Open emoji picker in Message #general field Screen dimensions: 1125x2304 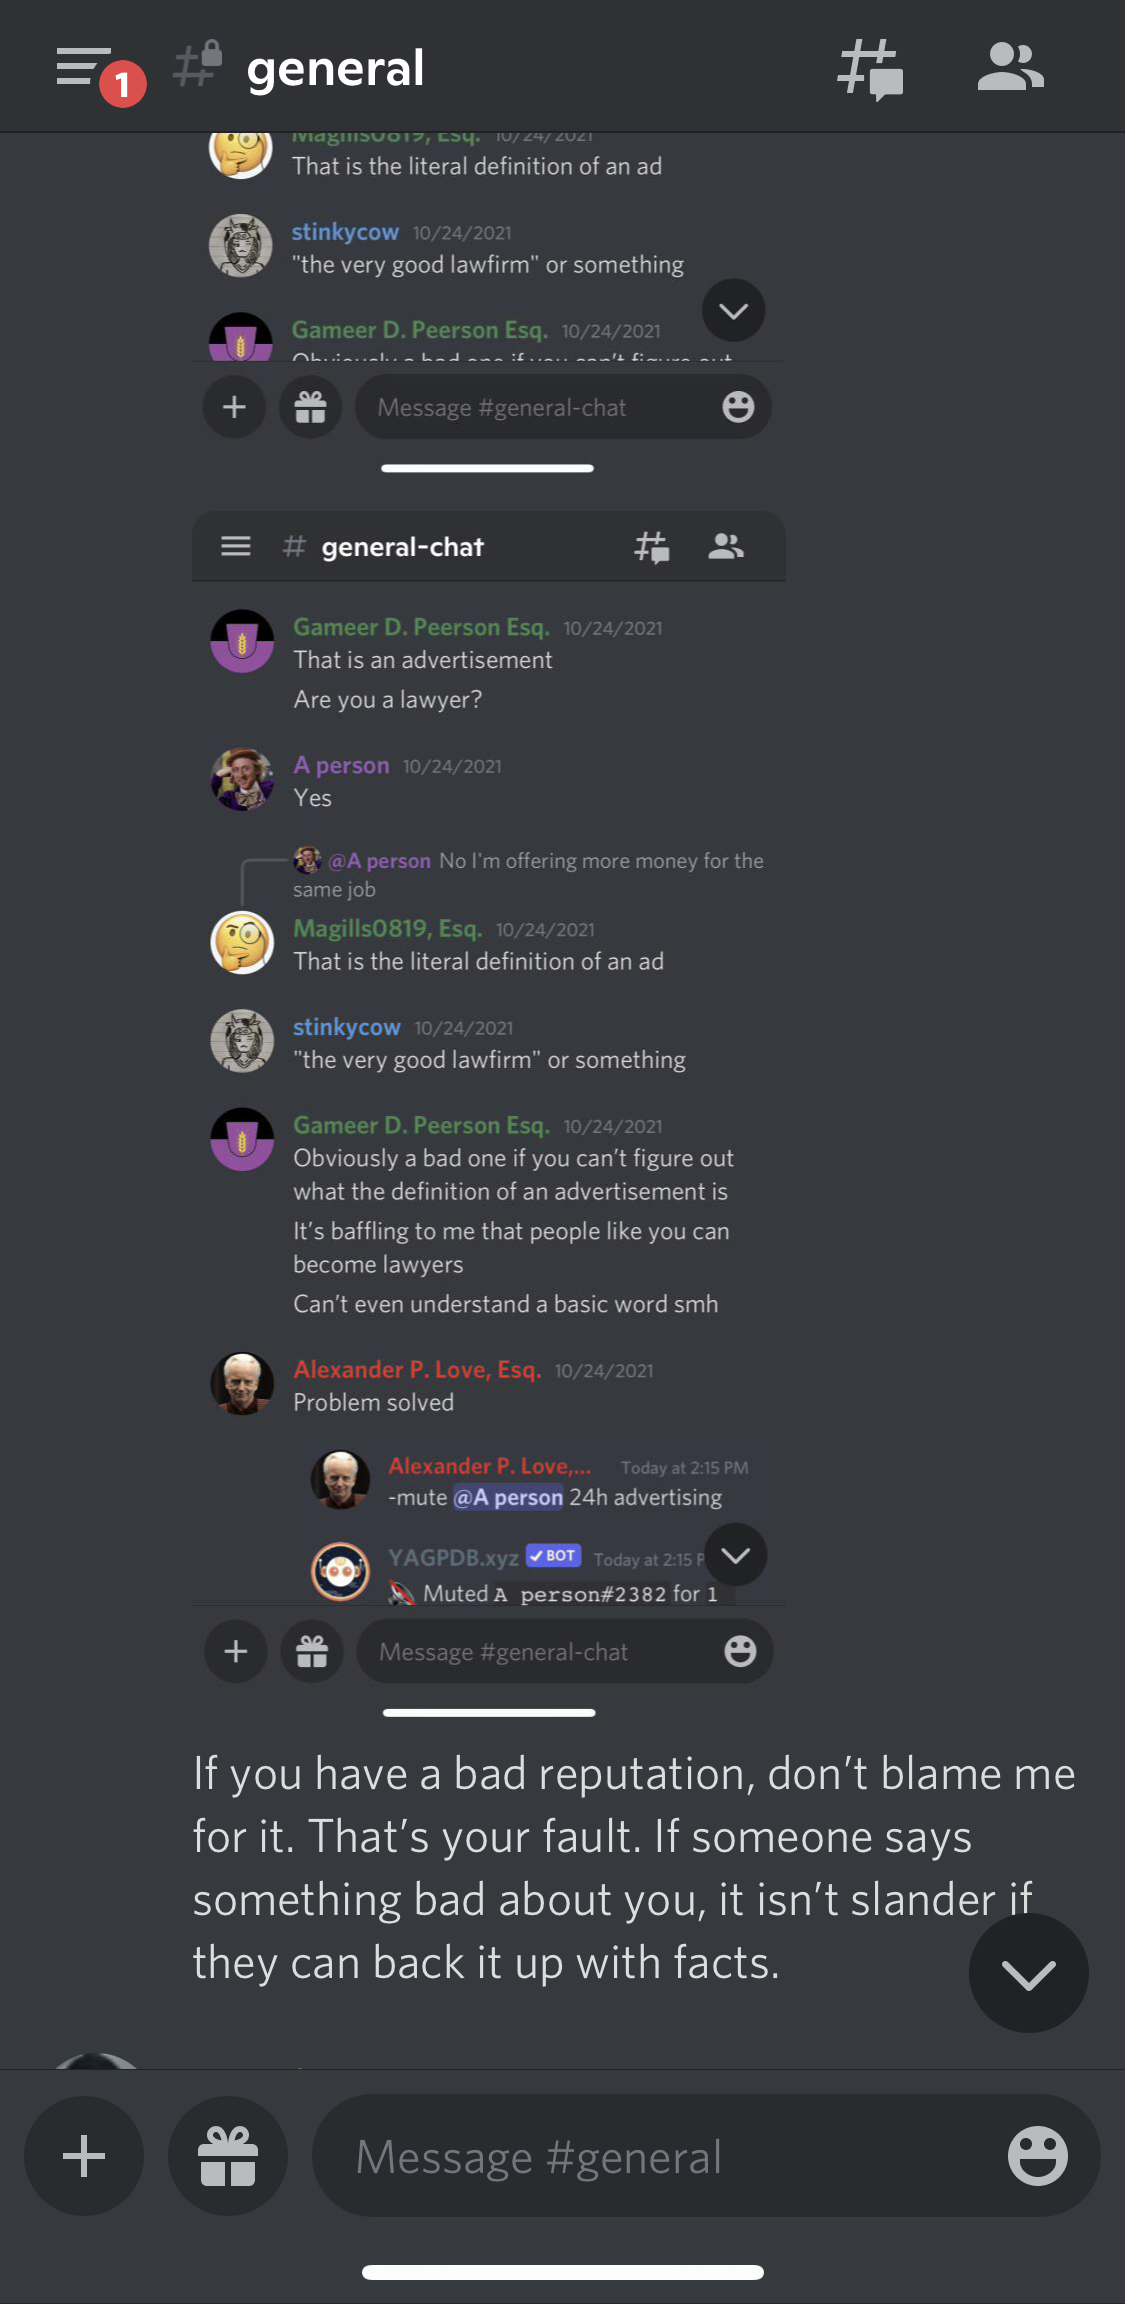(1037, 2156)
